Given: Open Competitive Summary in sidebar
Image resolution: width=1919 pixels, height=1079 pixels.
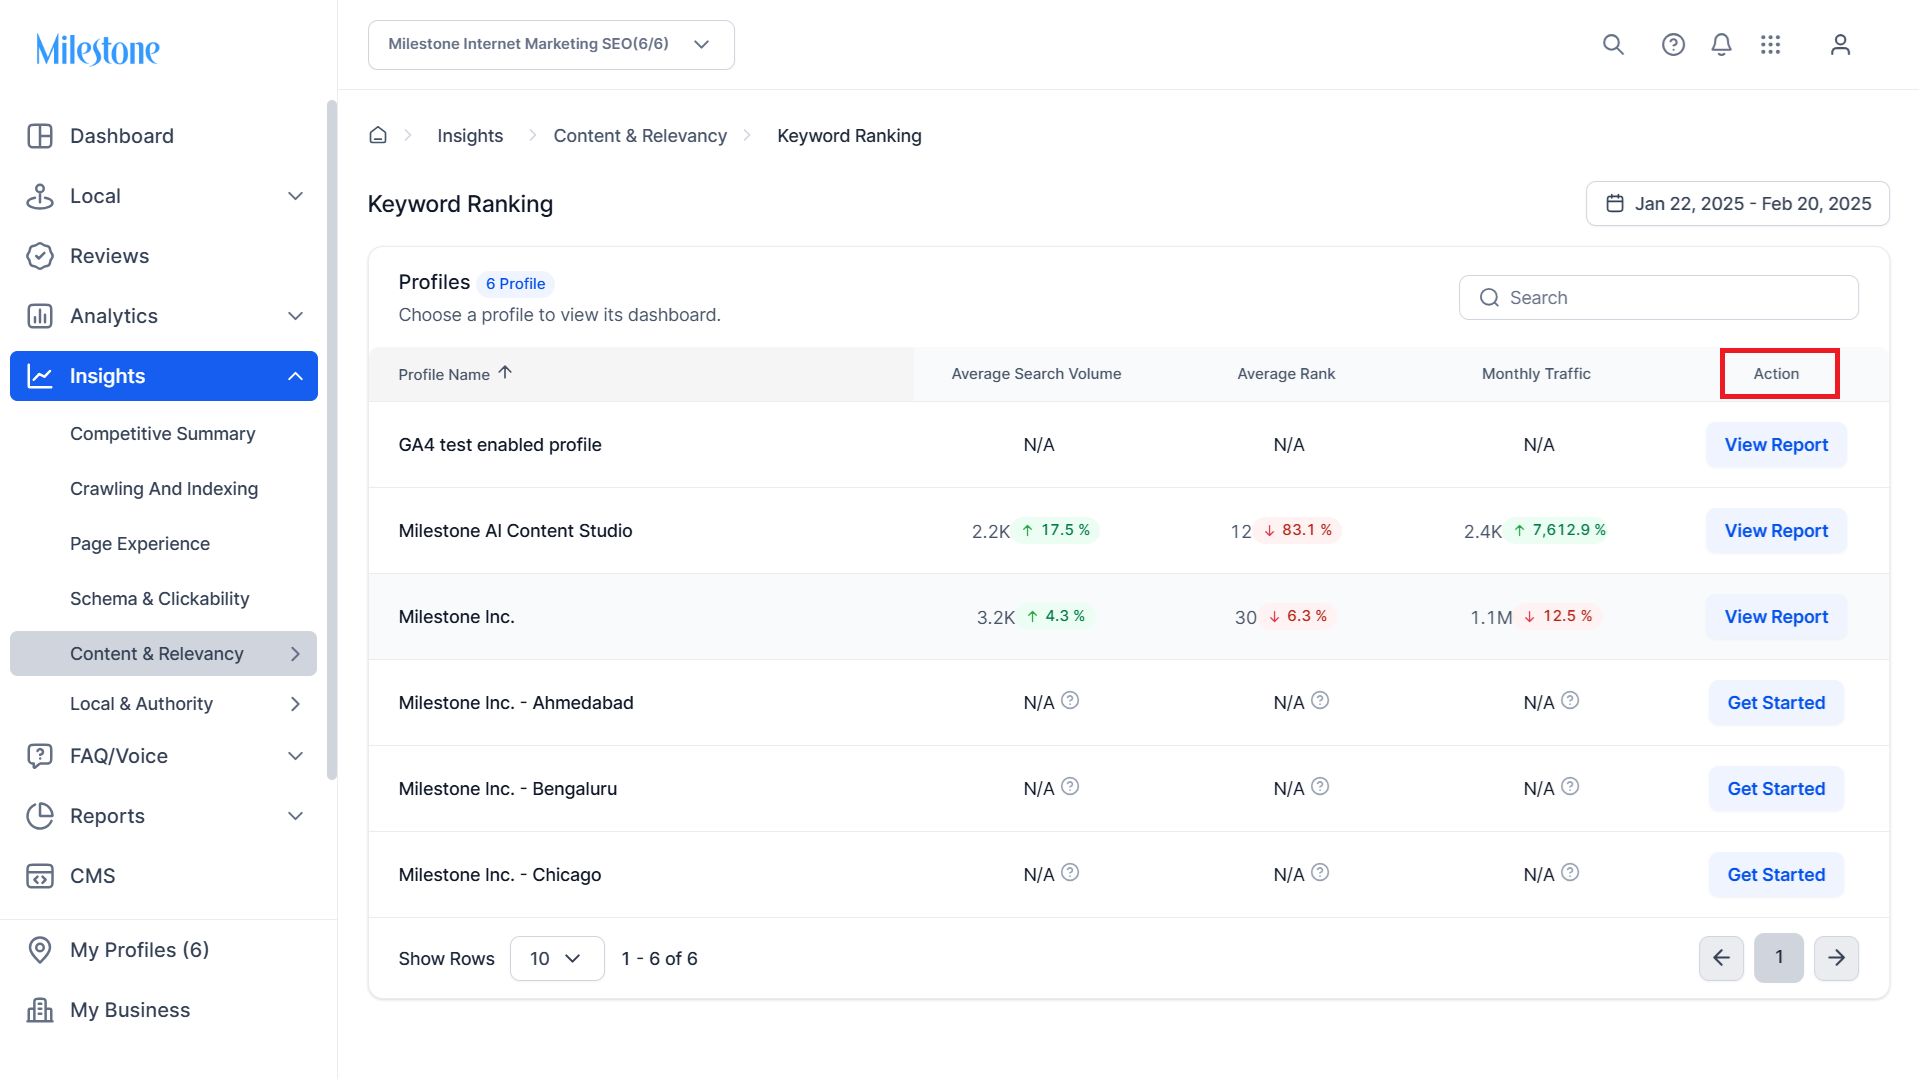Looking at the screenshot, I should point(162,434).
